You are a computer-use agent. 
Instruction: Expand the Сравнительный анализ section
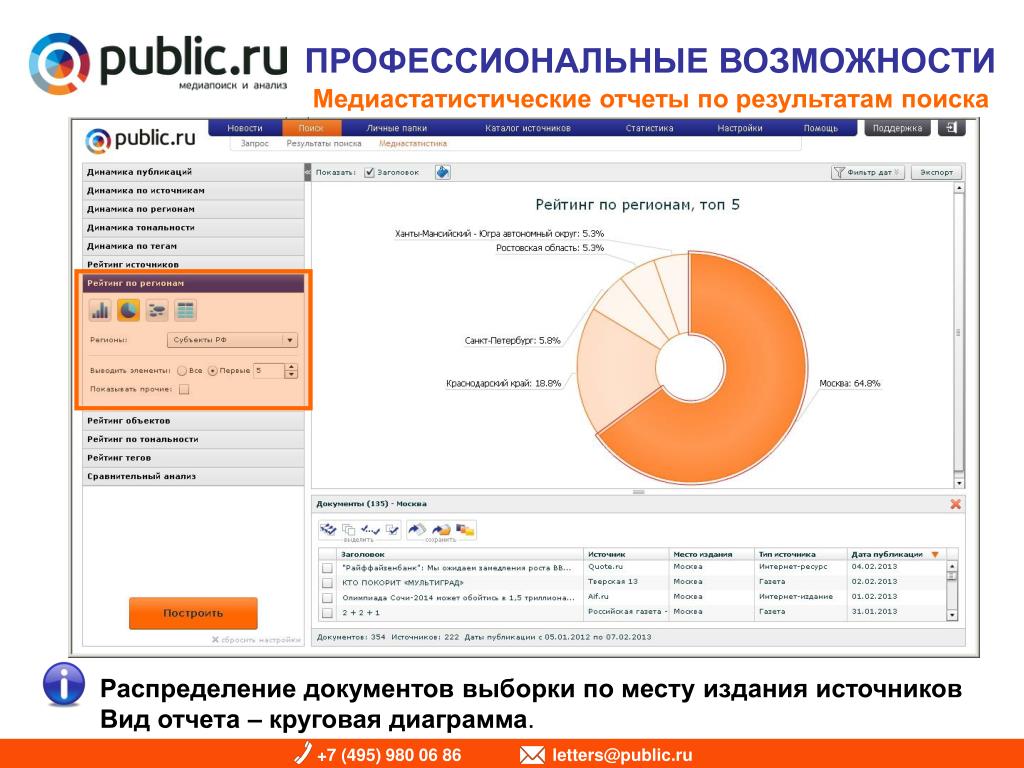coord(193,476)
